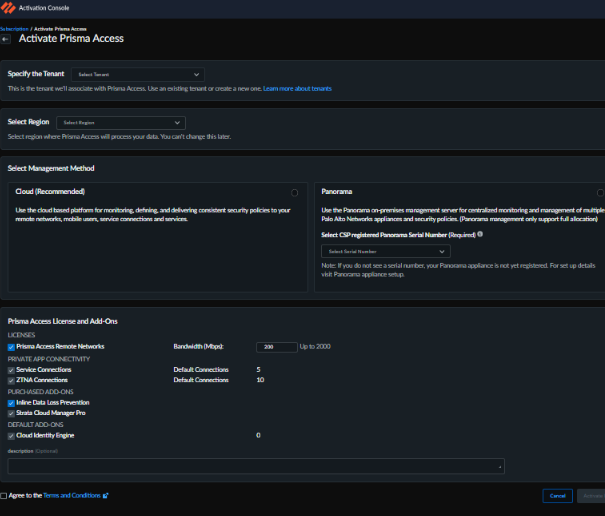This screenshot has width=605, height=516.
Task: Toggle the Prisma Access Remote Networks checkbox
Action: (x=11, y=347)
